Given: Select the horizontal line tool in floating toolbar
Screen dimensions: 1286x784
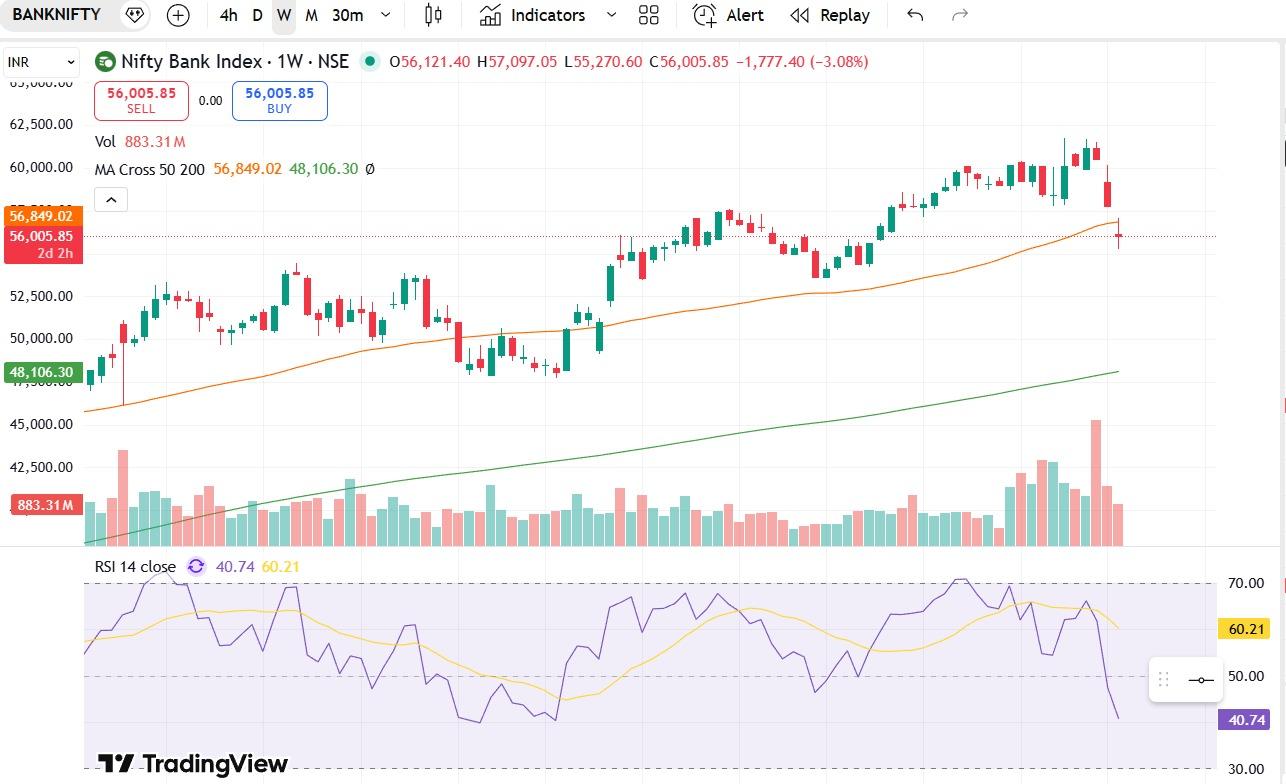Looking at the screenshot, I should [x=1201, y=680].
